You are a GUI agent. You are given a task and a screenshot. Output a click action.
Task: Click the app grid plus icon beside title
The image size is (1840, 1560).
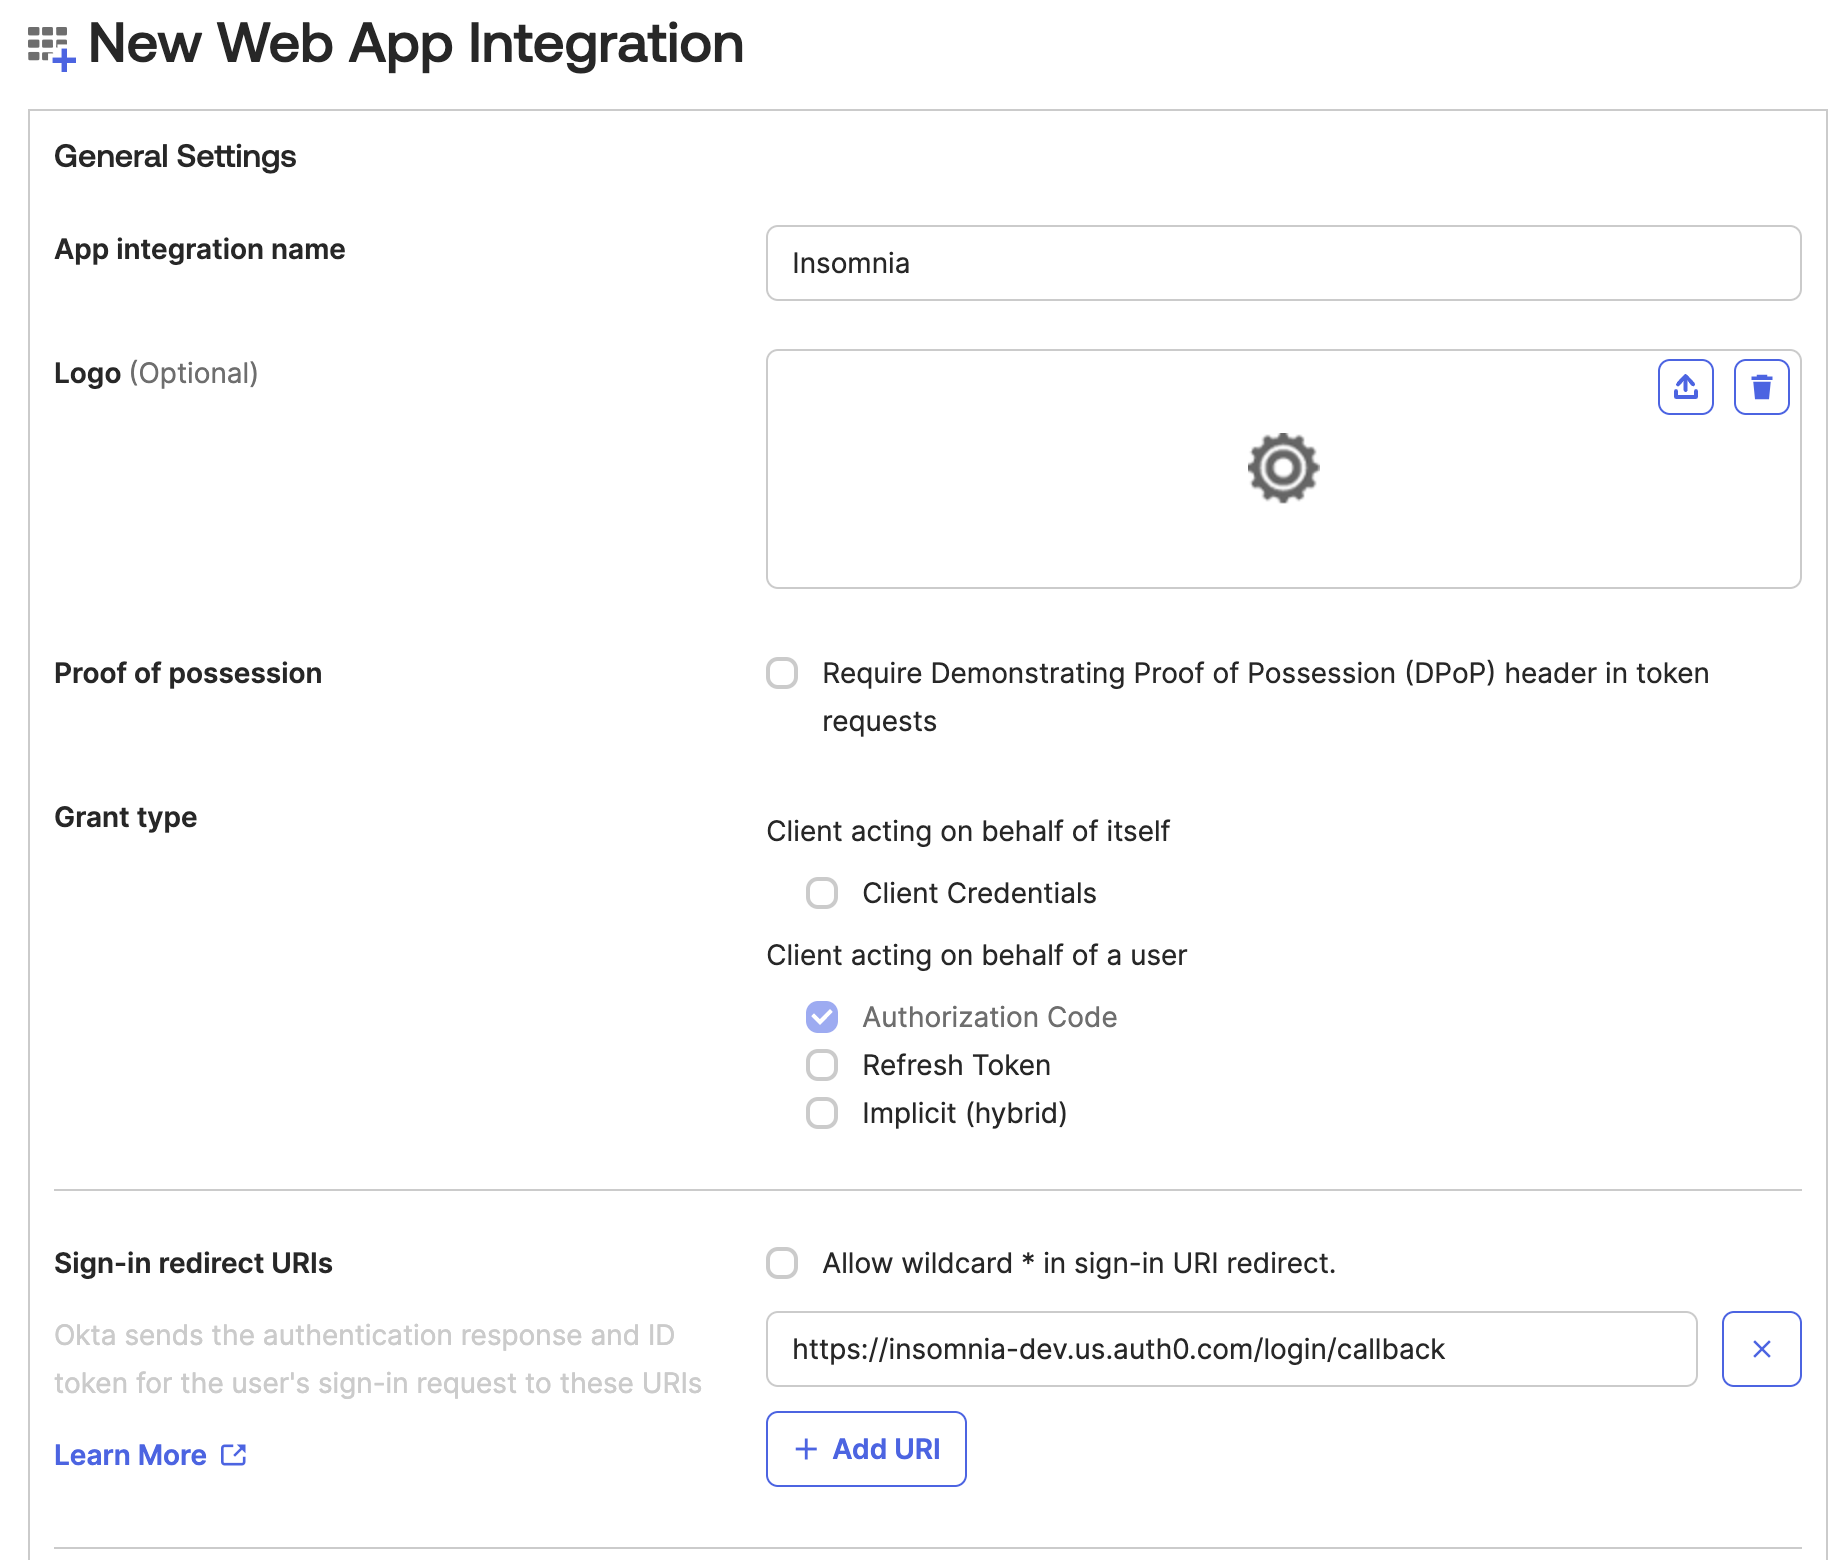pyautogui.click(x=51, y=48)
